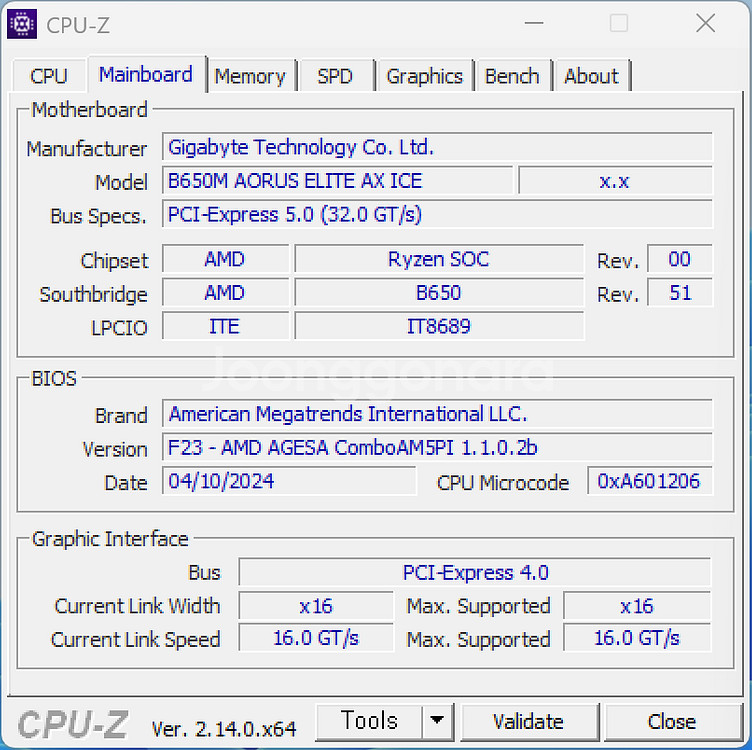Click the Manufacturer Gigabyte field
752x750 pixels.
coord(437,148)
